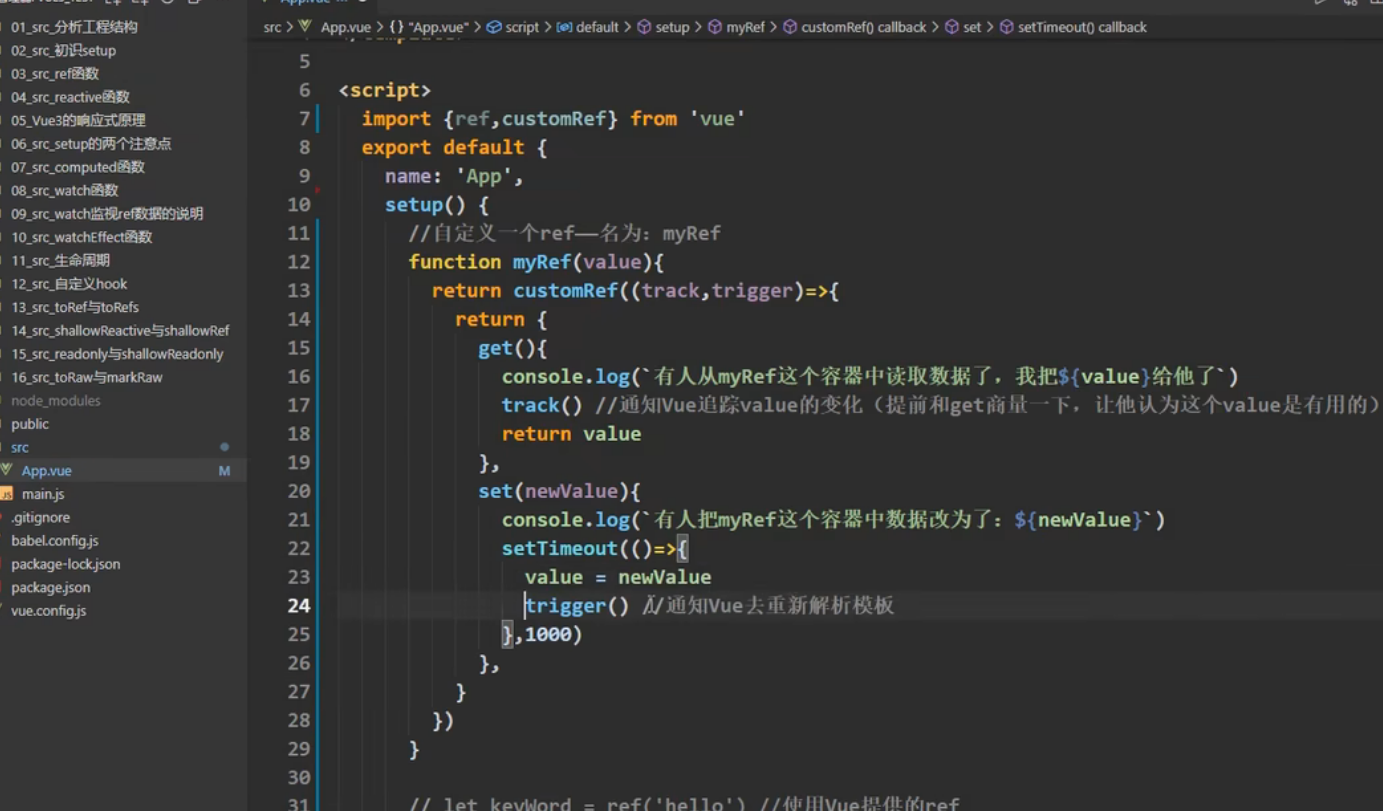Viewport: 1383px width, 811px height.
Task: Click the curly braces icon in breadcrumbs
Action: coord(396,28)
